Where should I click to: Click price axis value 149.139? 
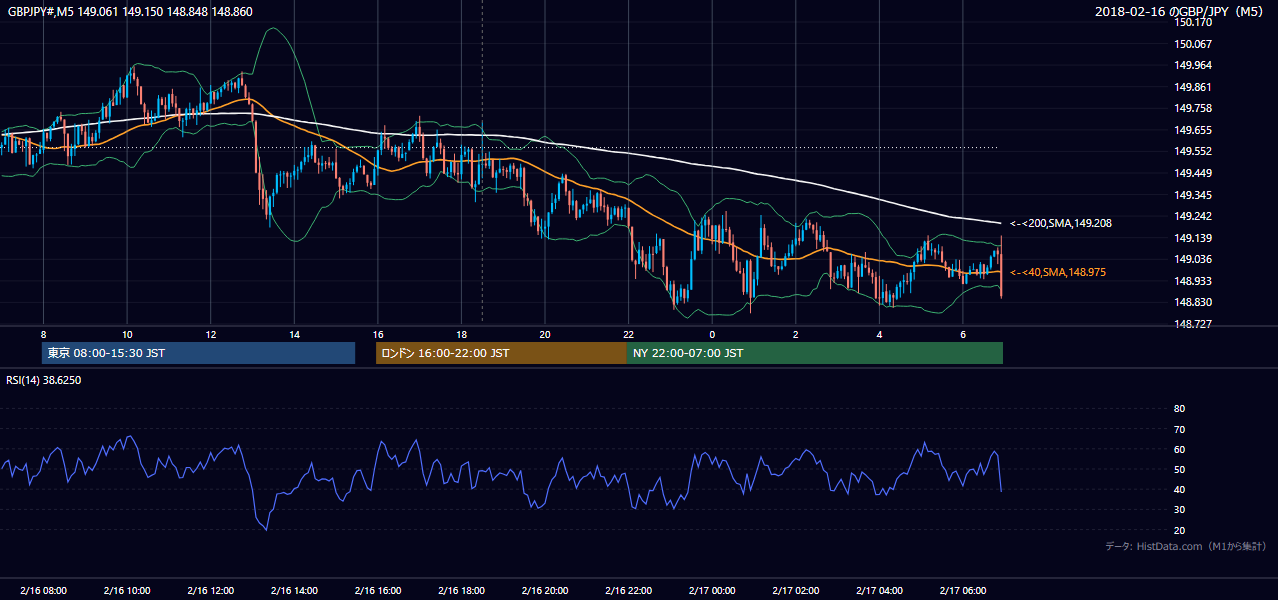click(x=1193, y=238)
